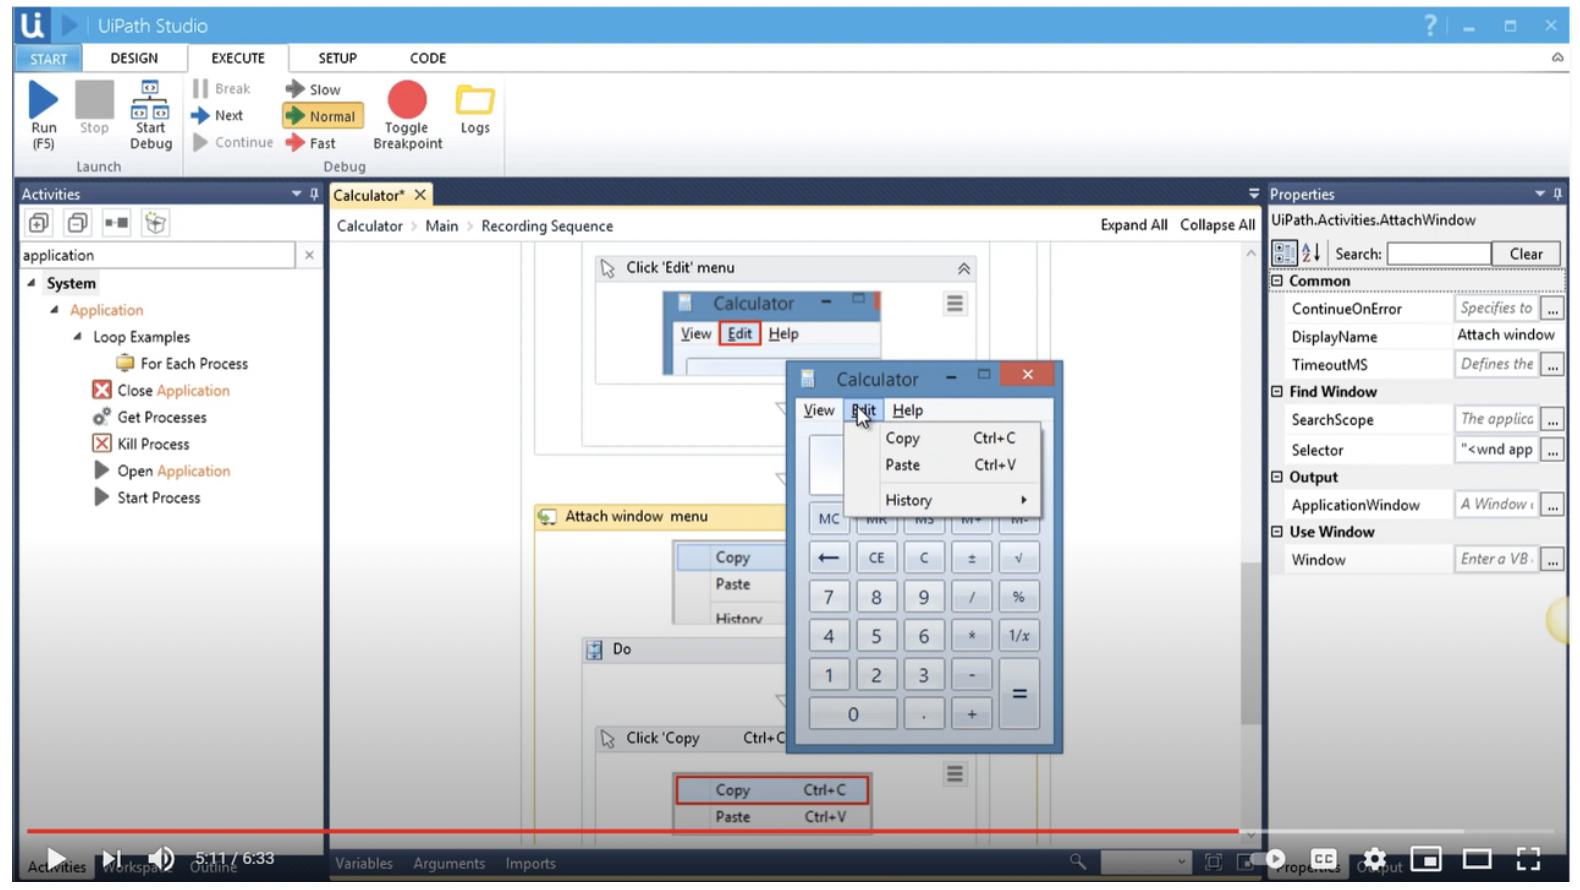1580x890 pixels.
Task: Collapse the System tree node
Action: point(31,283)
